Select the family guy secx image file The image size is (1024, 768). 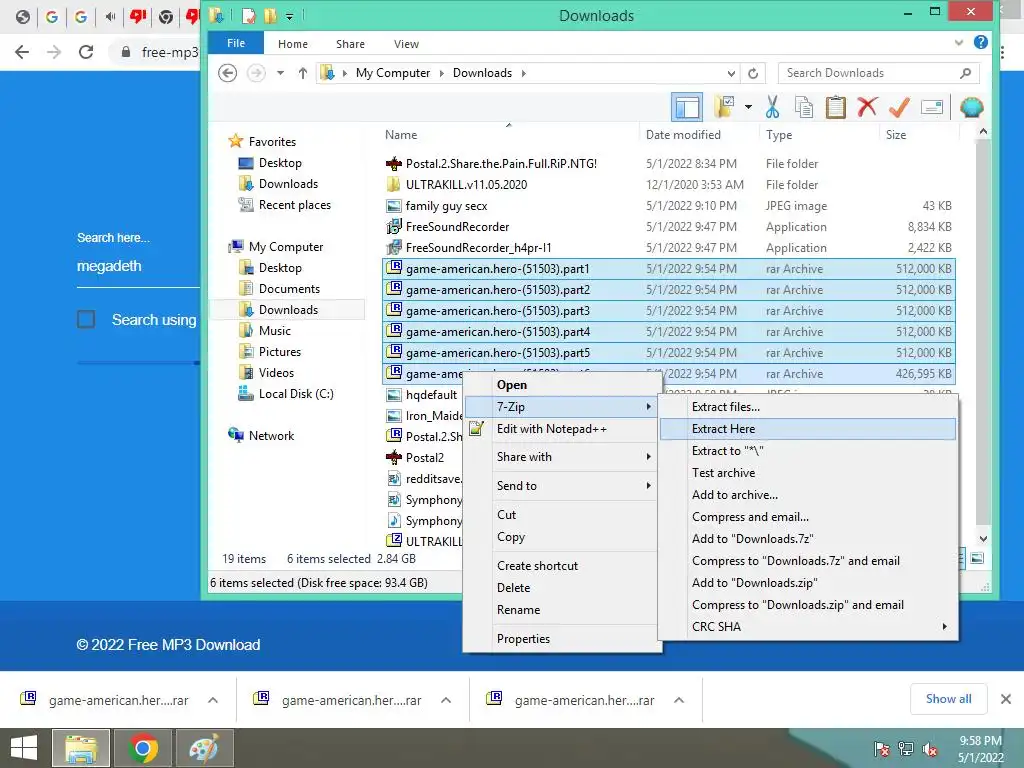click(x=446, y=206)
